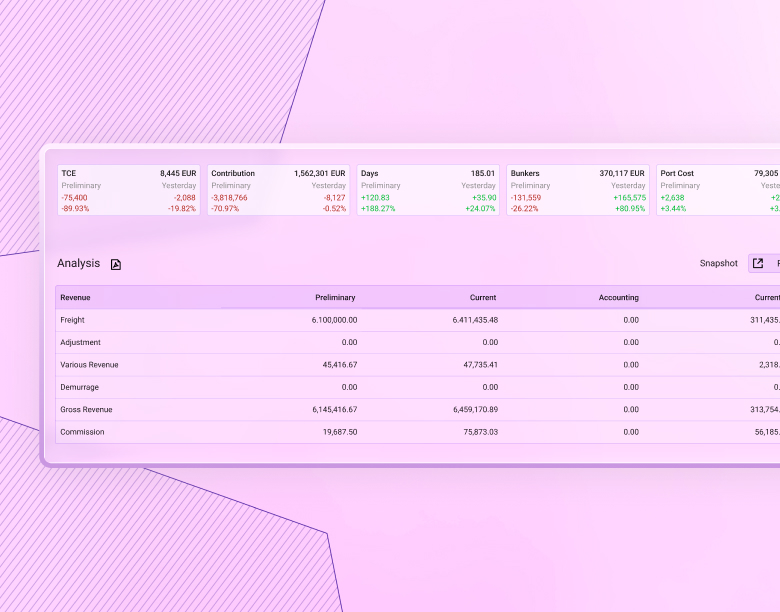Click Bunkers preliminary percent -26.22%

[524, 208]
